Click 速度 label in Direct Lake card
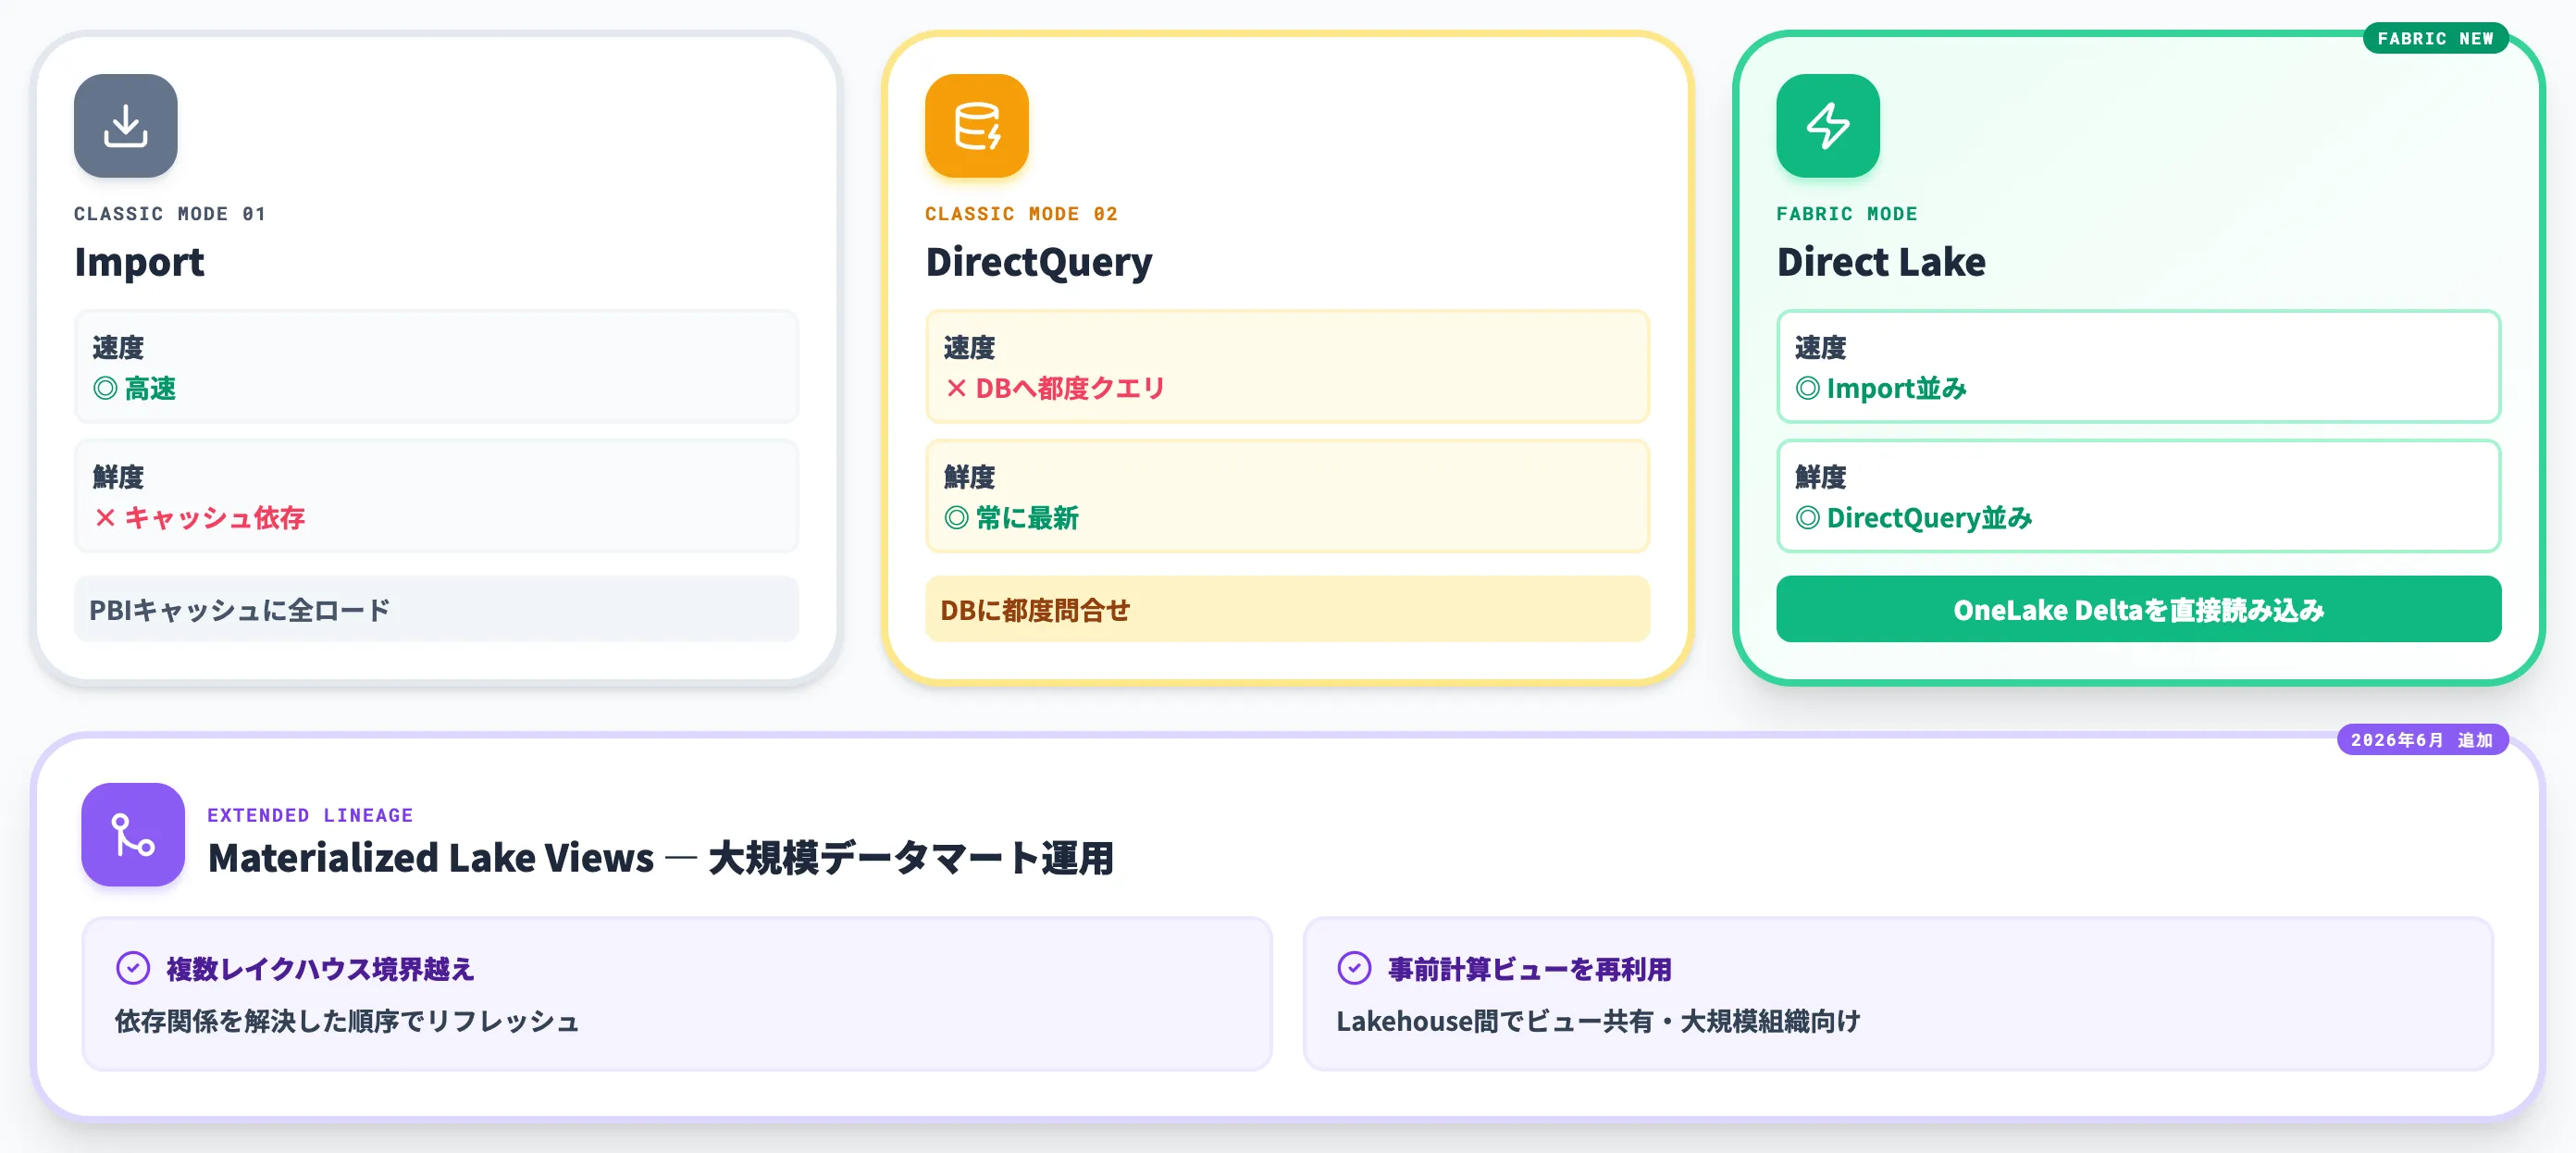This screenshot has height=1153, width=2576. tap(1820, 347)
